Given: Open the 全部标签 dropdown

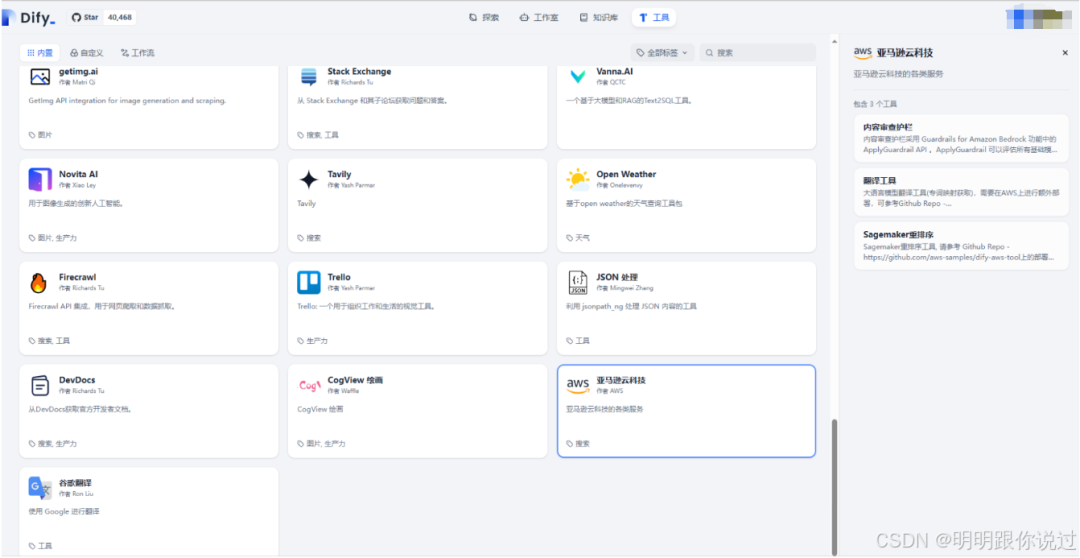Looking at the screenshot, I should pos(661,52).
